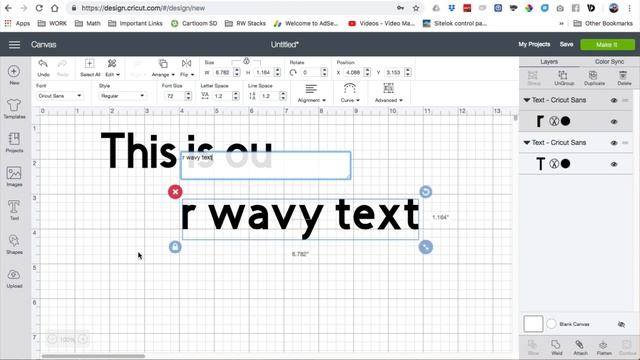Open the Edit dropdown

(112, 68)
